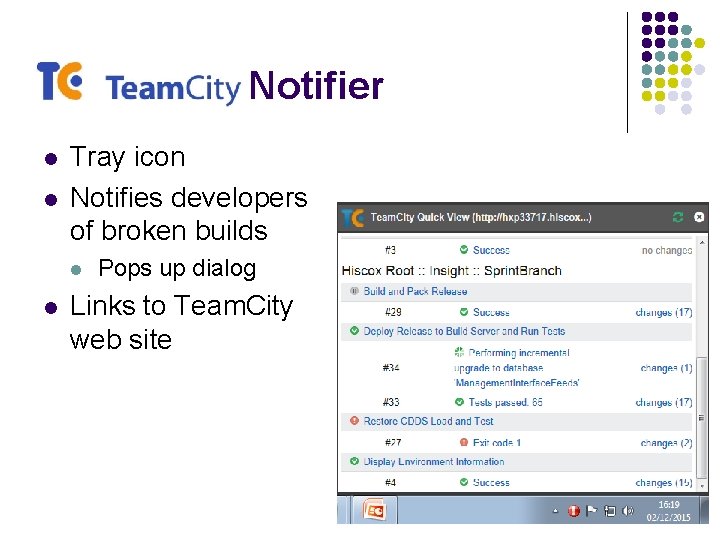Click red error icon beside Exit code 1
The height and width of the screenshot is (540, 720).
tap(464, 442)
